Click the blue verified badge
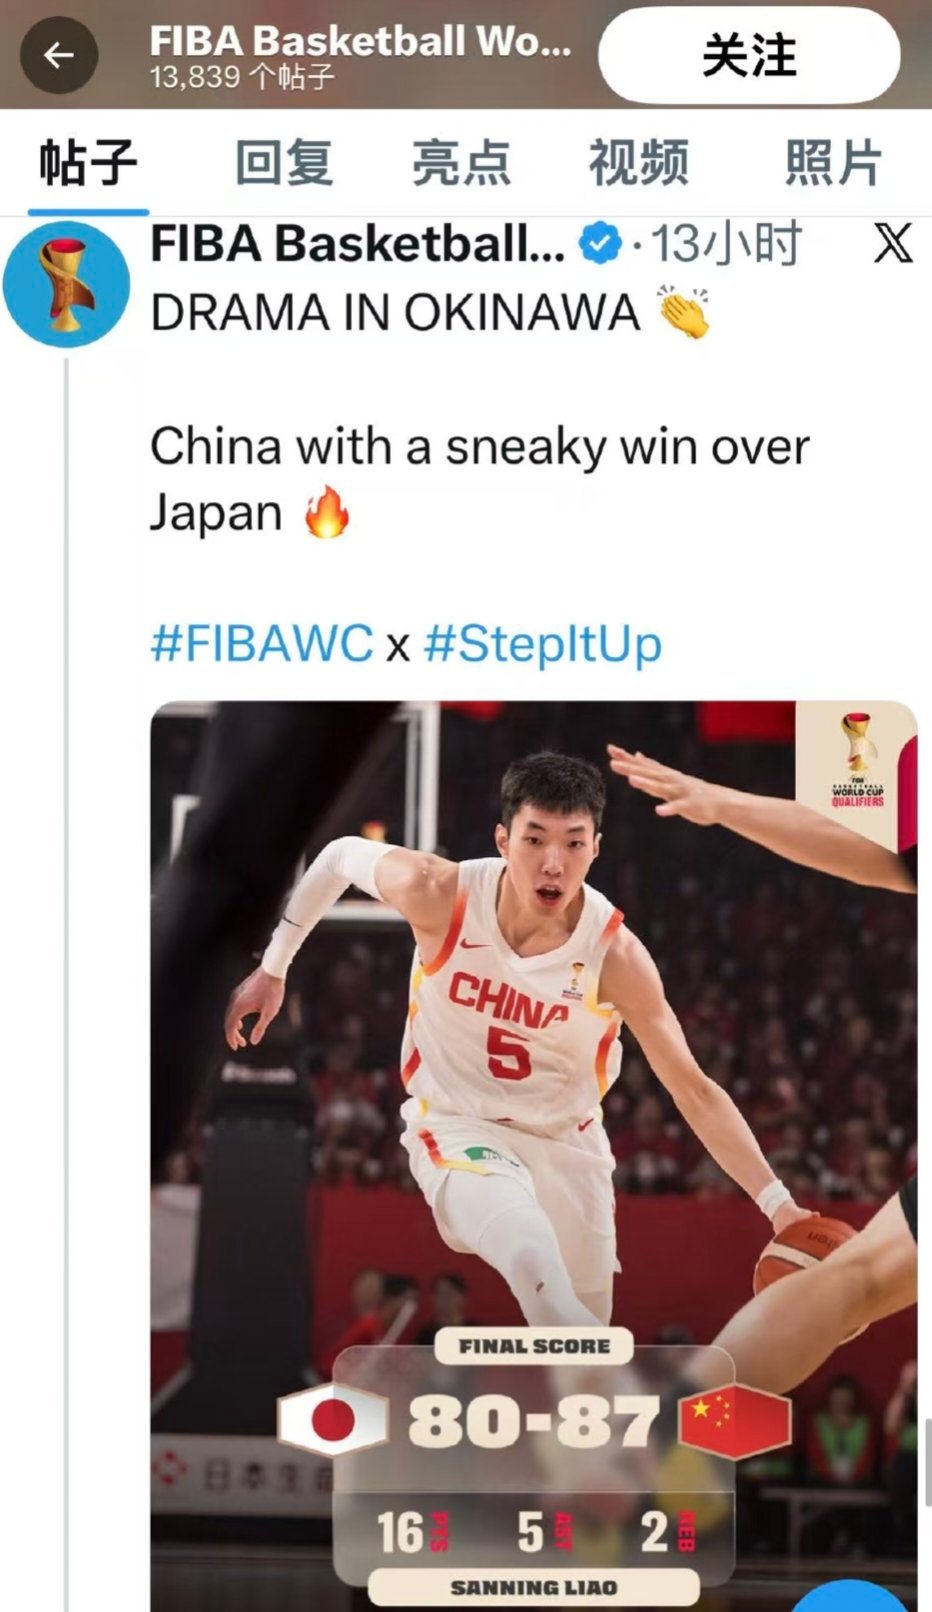 (601, 243)
